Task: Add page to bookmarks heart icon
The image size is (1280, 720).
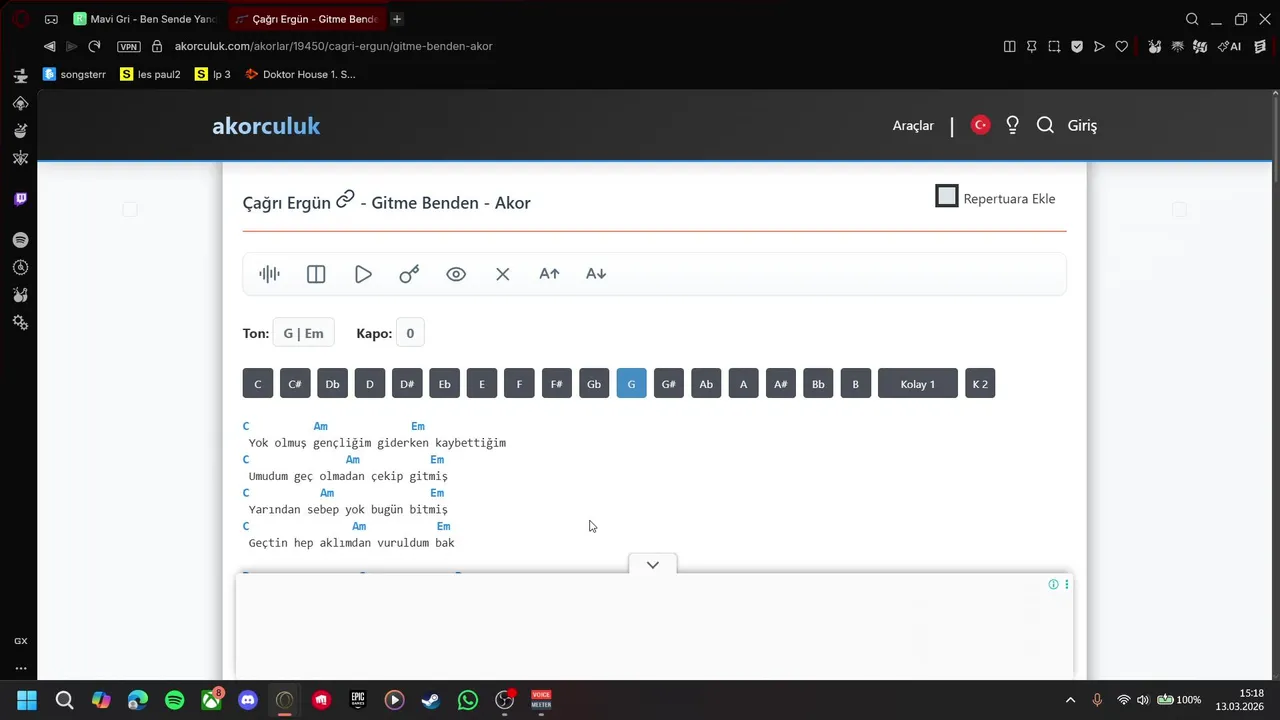Action: pyautogui.click(x=1122, y=46)
